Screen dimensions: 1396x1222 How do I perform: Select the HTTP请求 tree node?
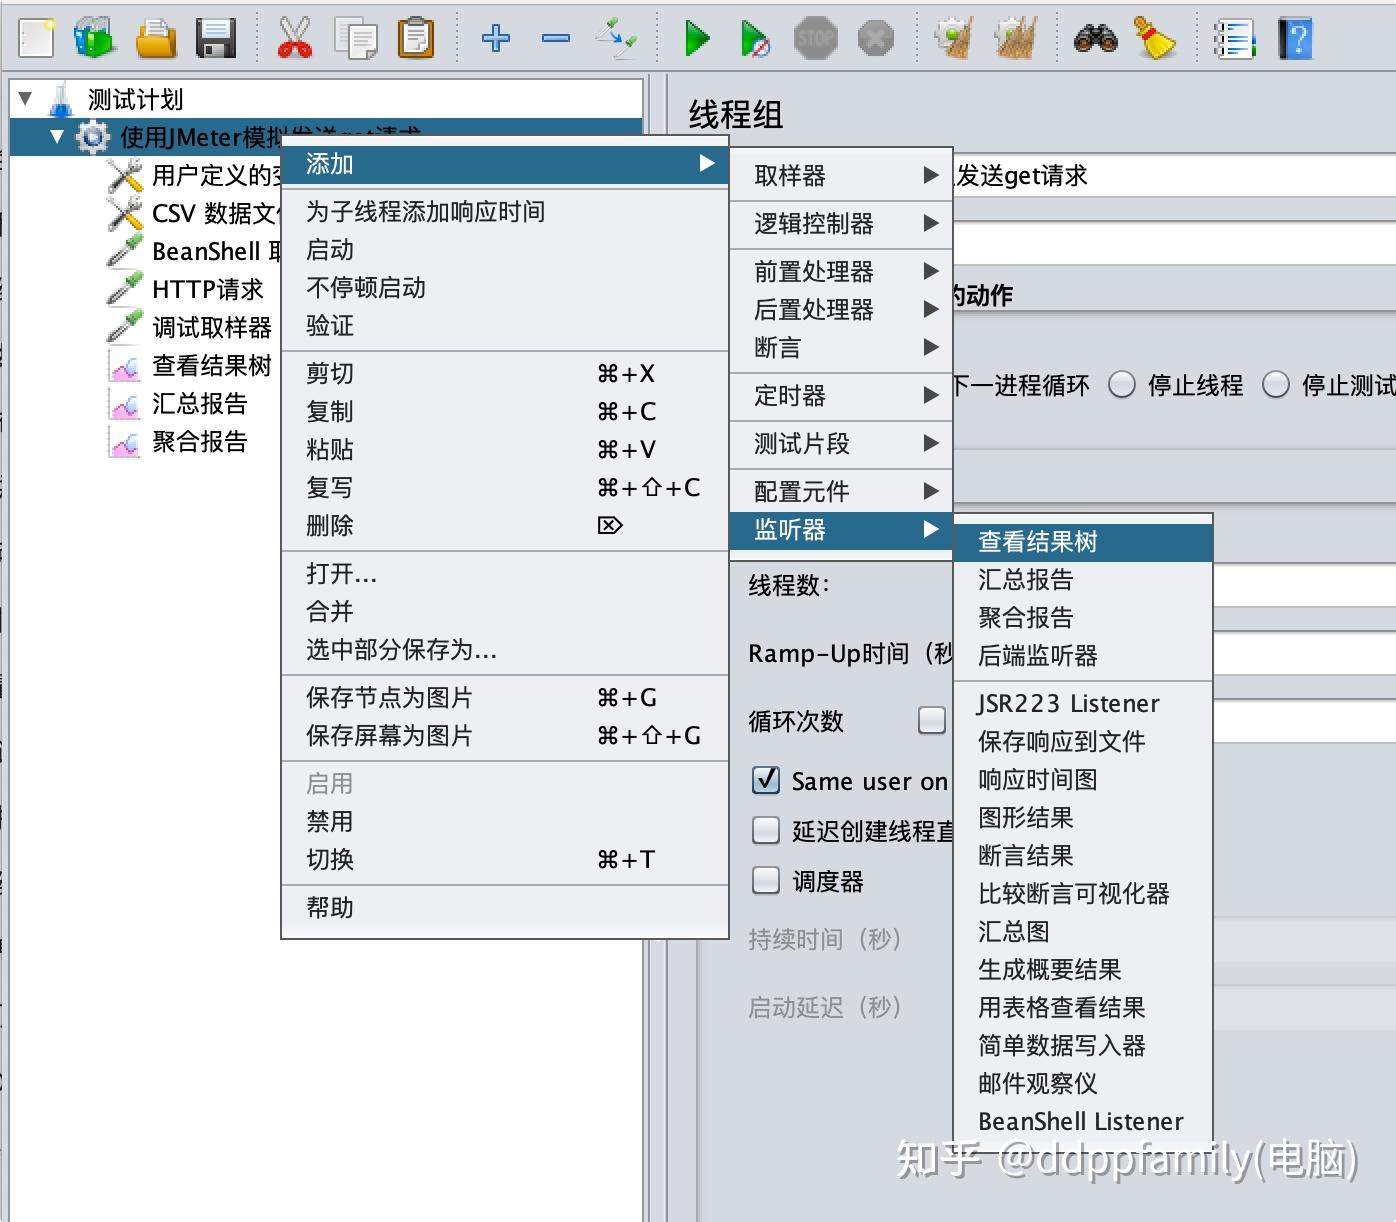[x=206, y=289]
